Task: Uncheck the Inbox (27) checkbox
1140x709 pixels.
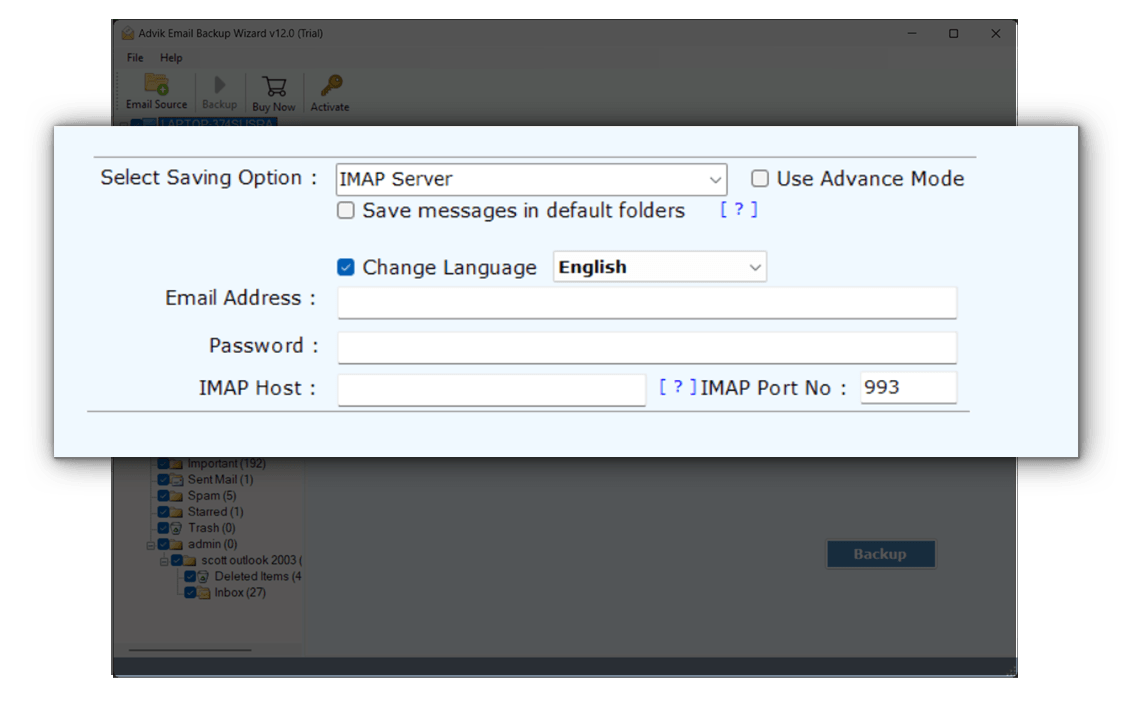Action: pos(190,593)
